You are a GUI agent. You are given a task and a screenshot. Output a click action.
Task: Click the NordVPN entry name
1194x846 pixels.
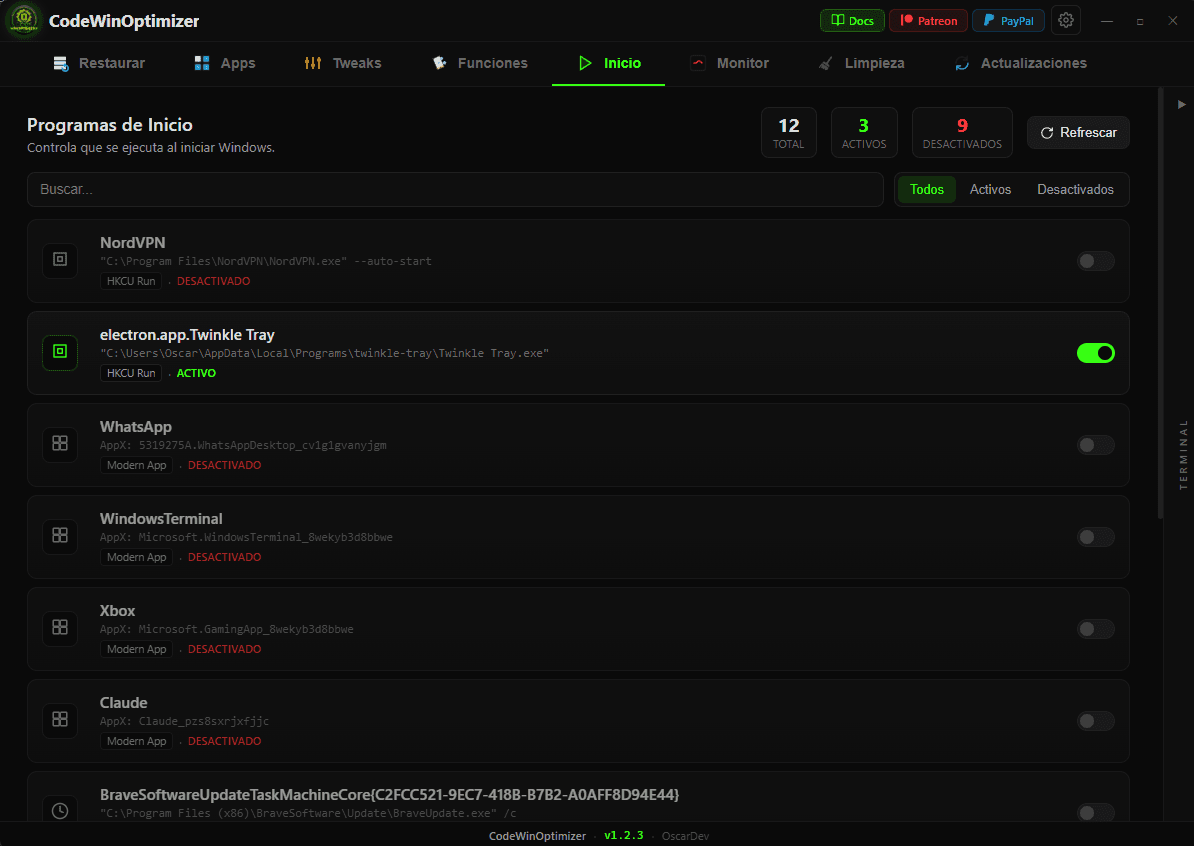132,243
